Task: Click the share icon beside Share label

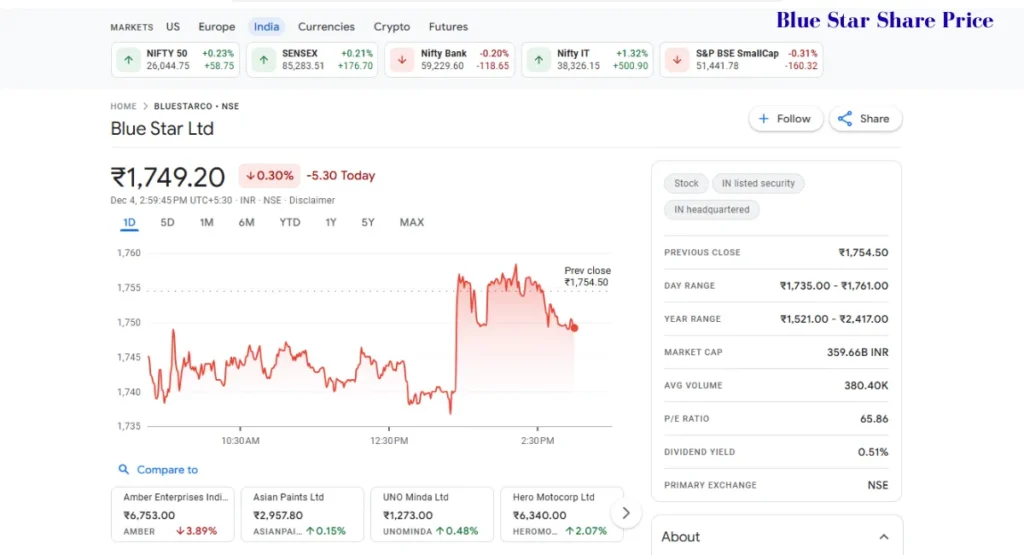Action: [x=845, y=119]
